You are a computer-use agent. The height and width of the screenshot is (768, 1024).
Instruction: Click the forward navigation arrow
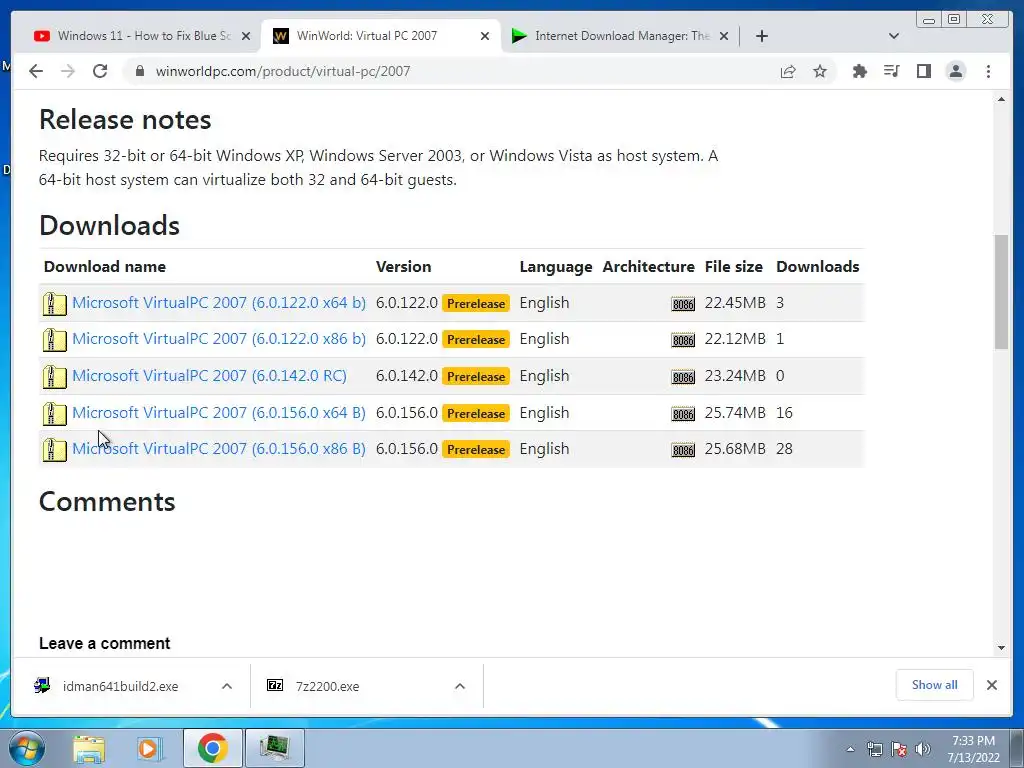(68, 71)
